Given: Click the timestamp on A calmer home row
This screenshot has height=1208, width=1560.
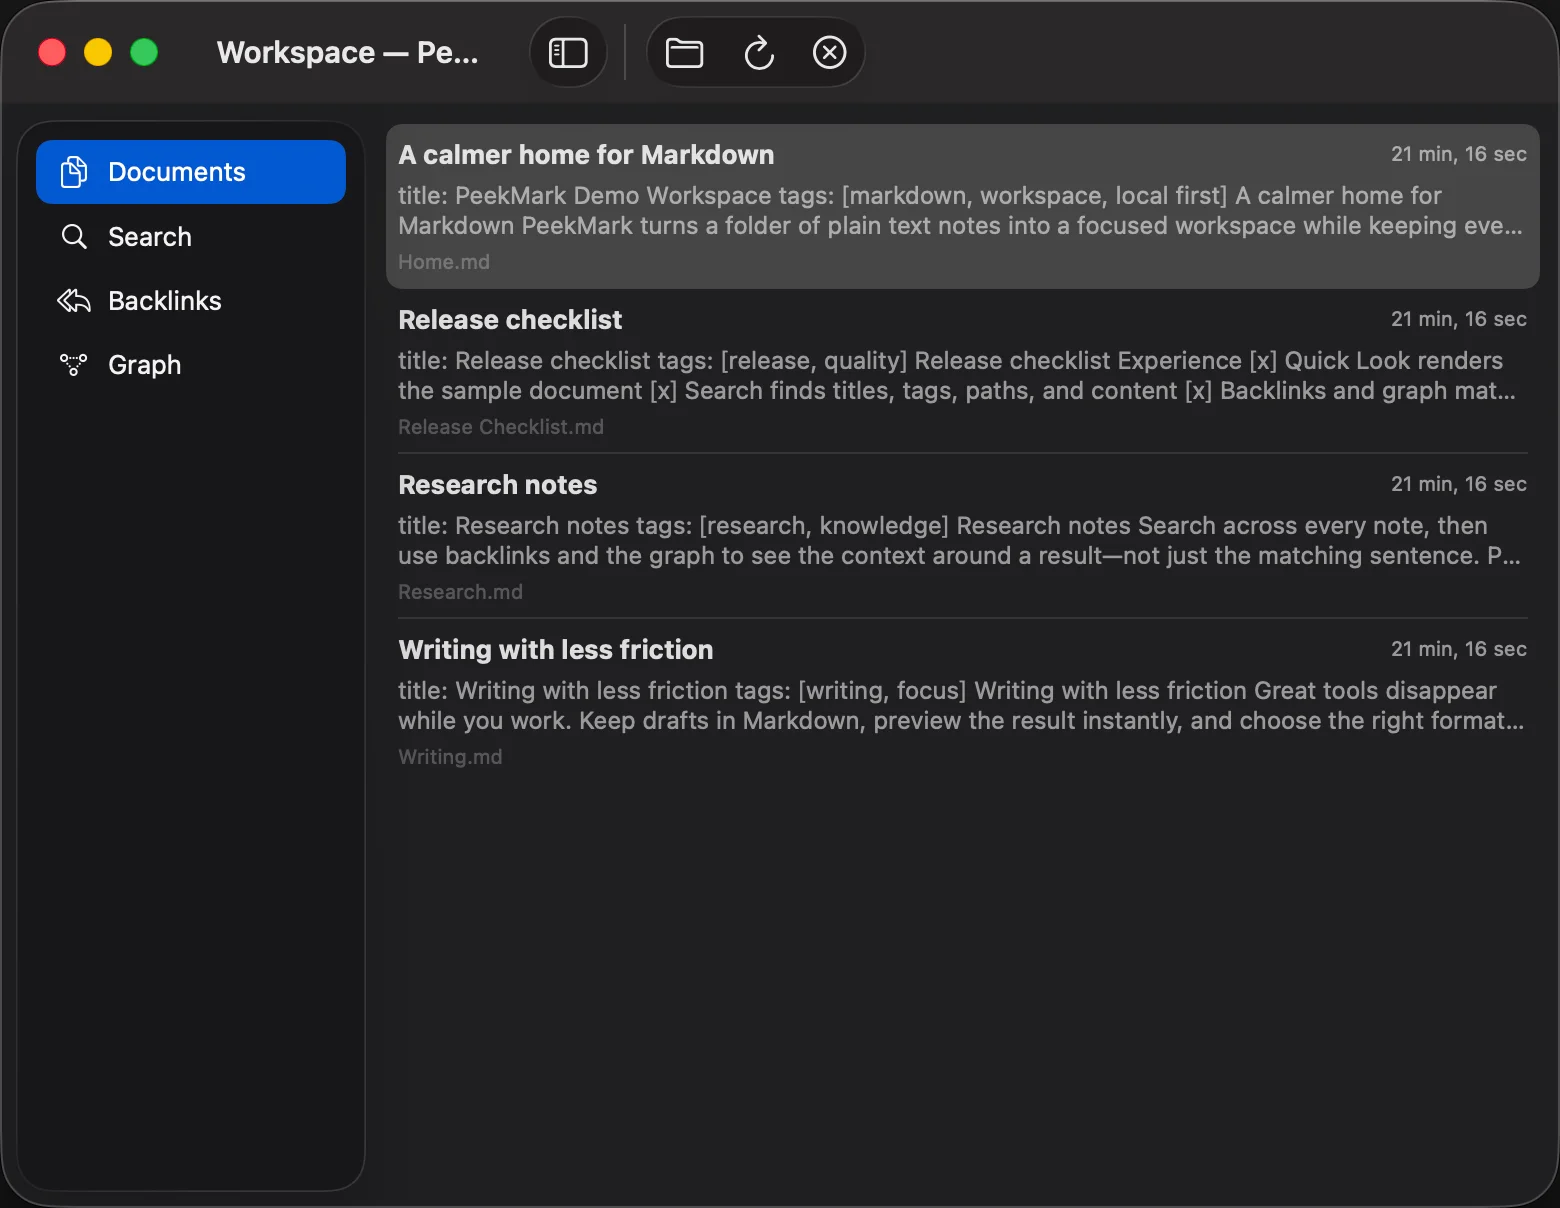Looking at the screenshot, I should coord(1459,154).
